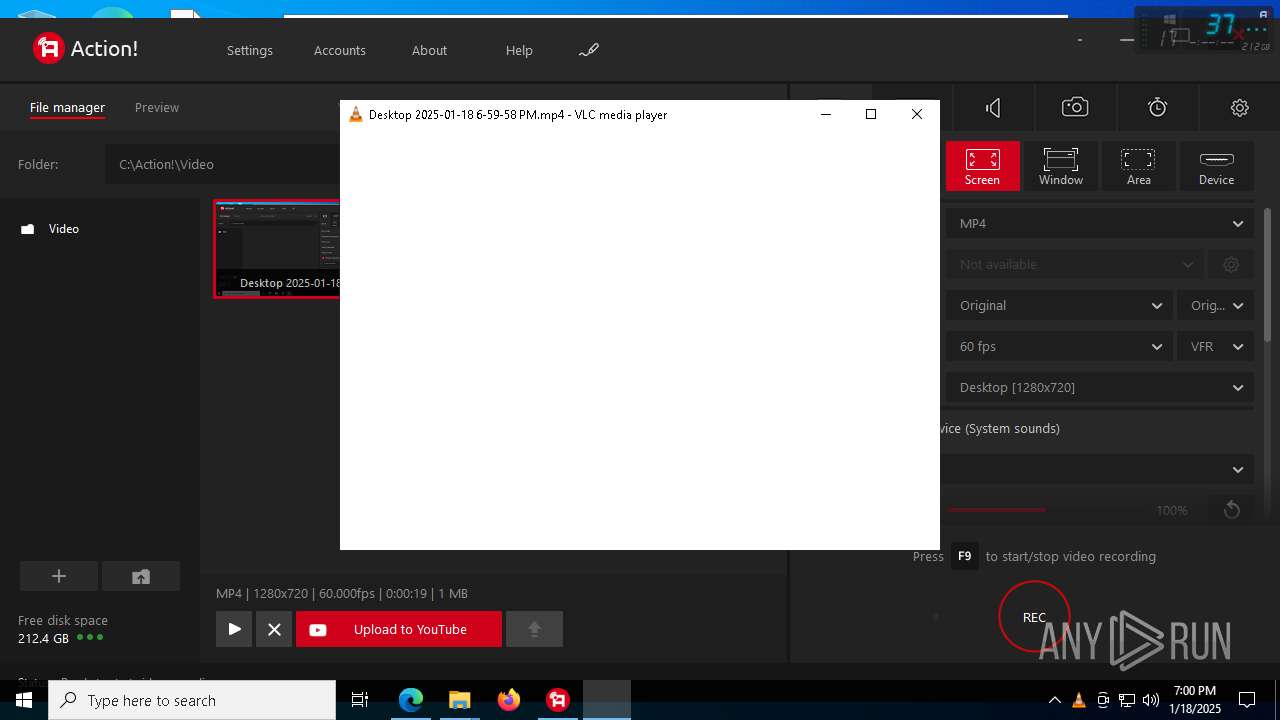1280x720 pixels.
Task: Launch Microsoft Edge from the taskbar
Action: click(x=411, y=700)
